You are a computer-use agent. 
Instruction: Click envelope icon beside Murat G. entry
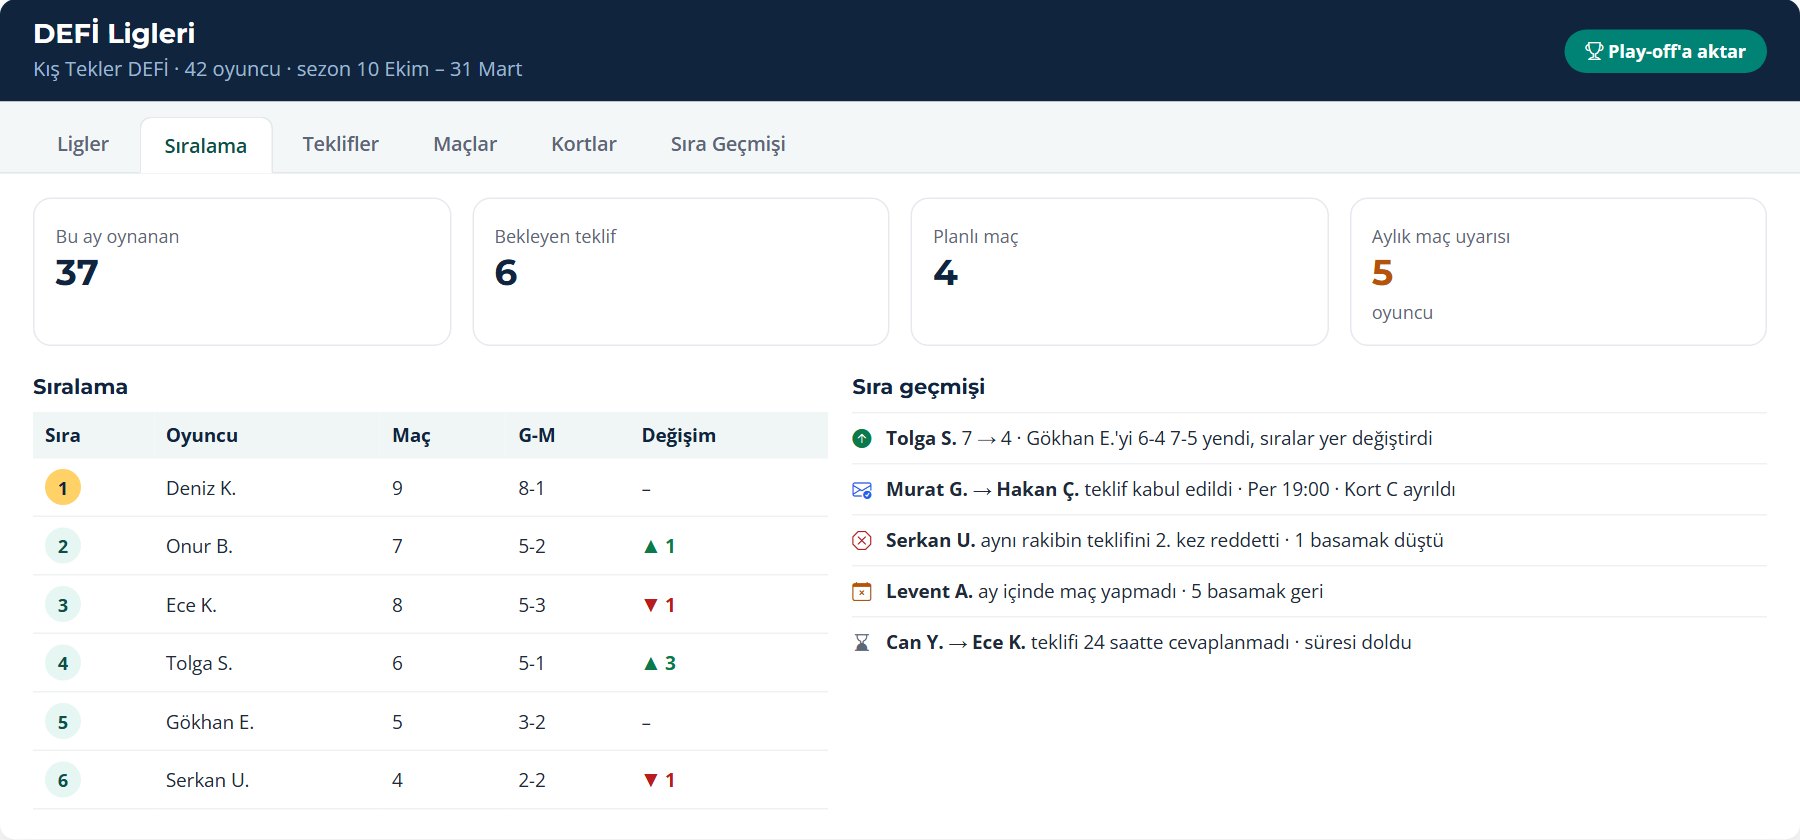tap(862, 489)
